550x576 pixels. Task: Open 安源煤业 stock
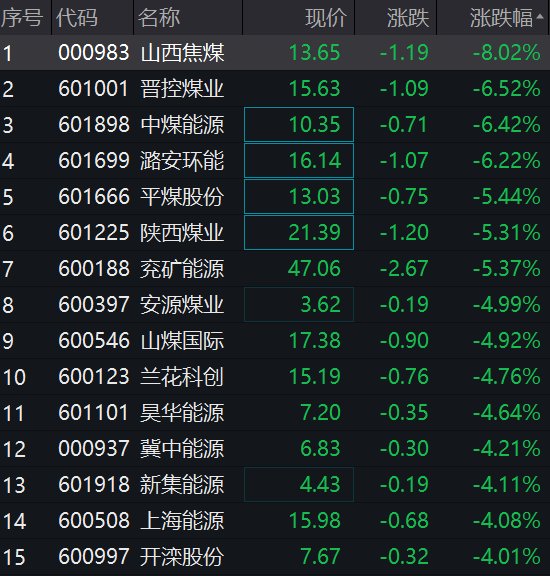pyautogui.click(x=182, y=305)
